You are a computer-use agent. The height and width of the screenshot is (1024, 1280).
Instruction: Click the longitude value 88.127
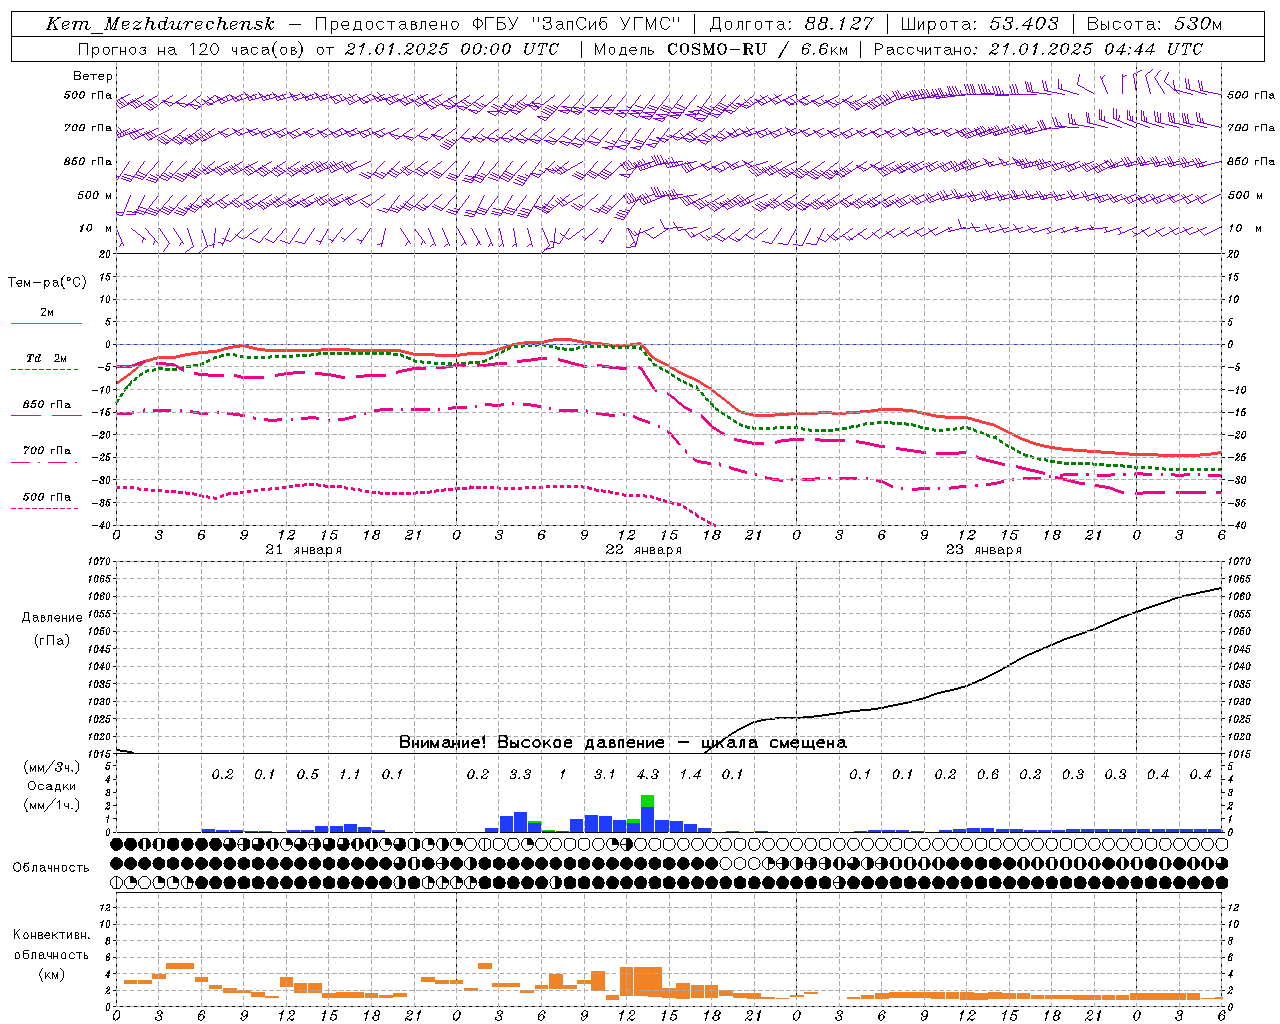point(840,24)
